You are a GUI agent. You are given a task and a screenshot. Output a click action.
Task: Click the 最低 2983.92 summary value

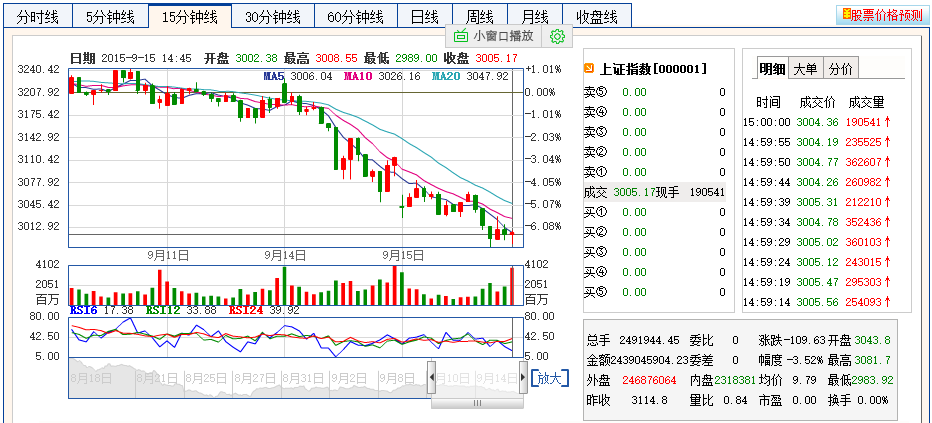[x=872, y=380]
